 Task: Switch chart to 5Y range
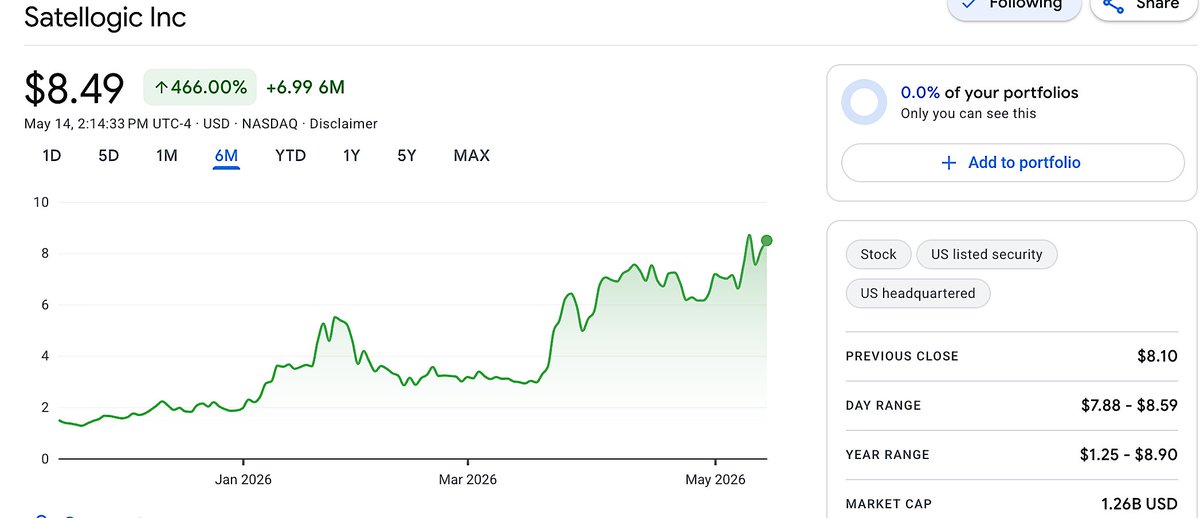point(406,156)
